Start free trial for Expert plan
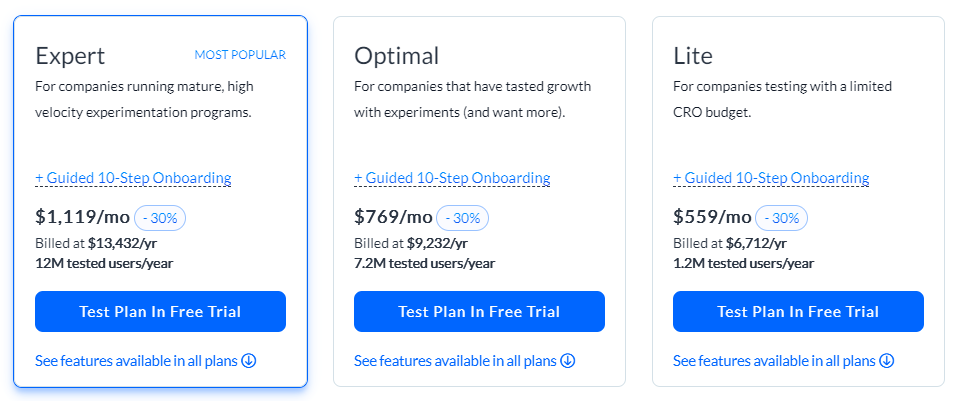The height and width of the screenshot is (401, 973). tap(160, 311)
